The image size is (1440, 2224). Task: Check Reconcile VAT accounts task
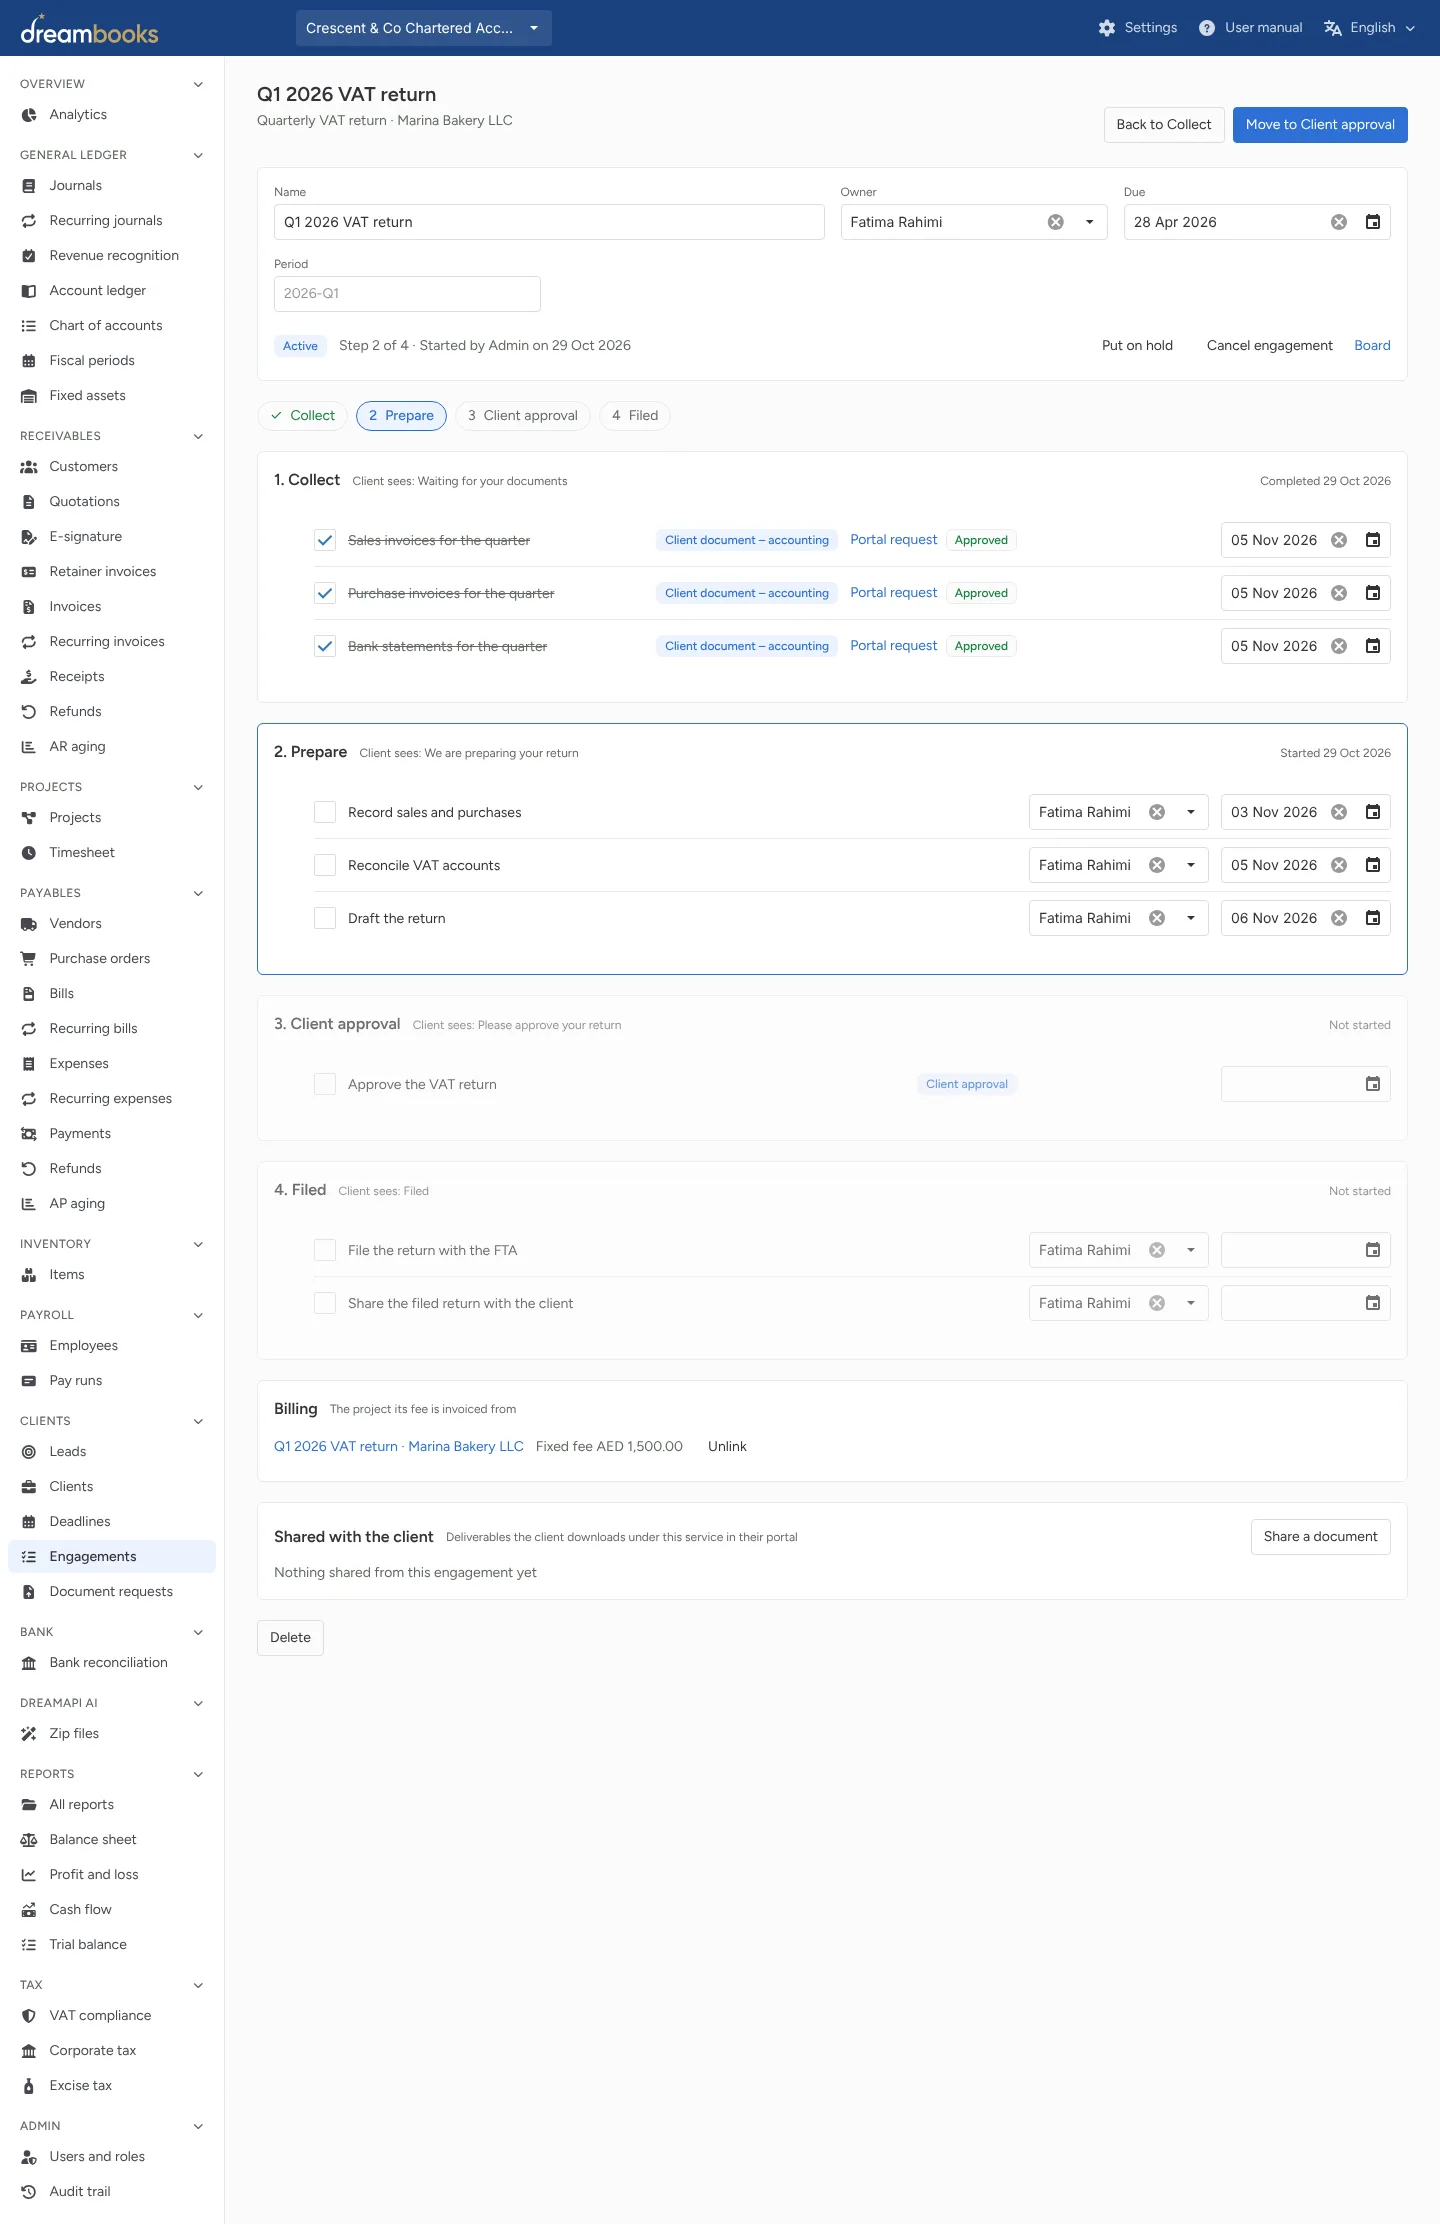tap(325, 865)
